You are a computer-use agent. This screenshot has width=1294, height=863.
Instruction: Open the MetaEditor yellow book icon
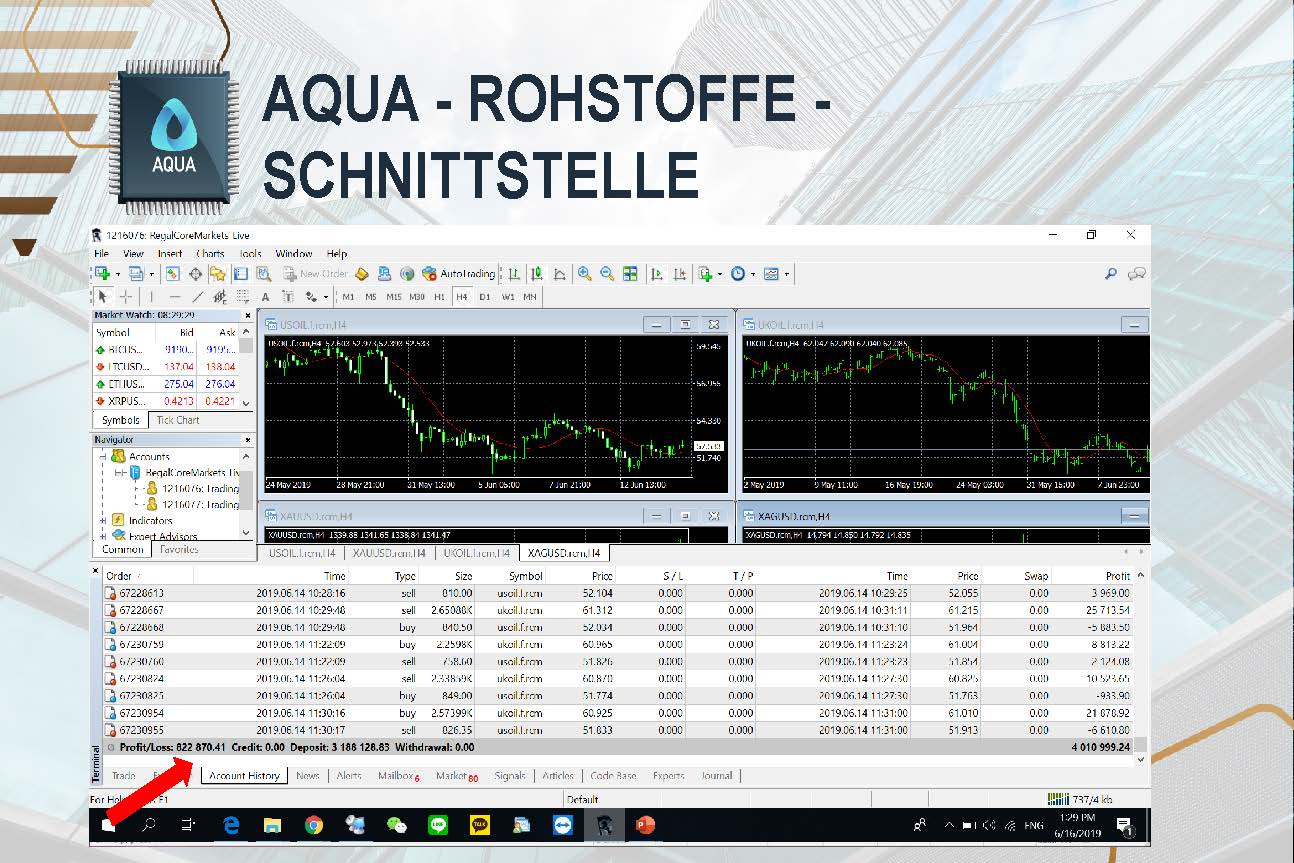point(362,273)
